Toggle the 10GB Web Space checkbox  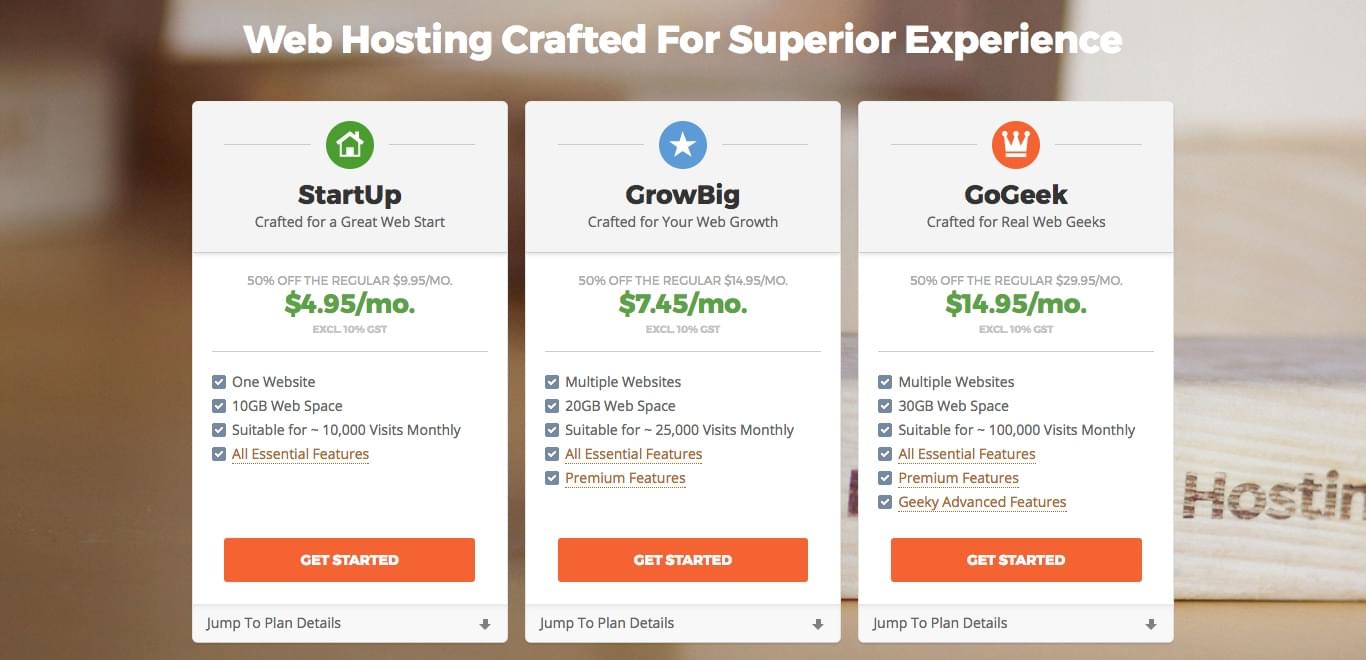(x=219, y=406)
